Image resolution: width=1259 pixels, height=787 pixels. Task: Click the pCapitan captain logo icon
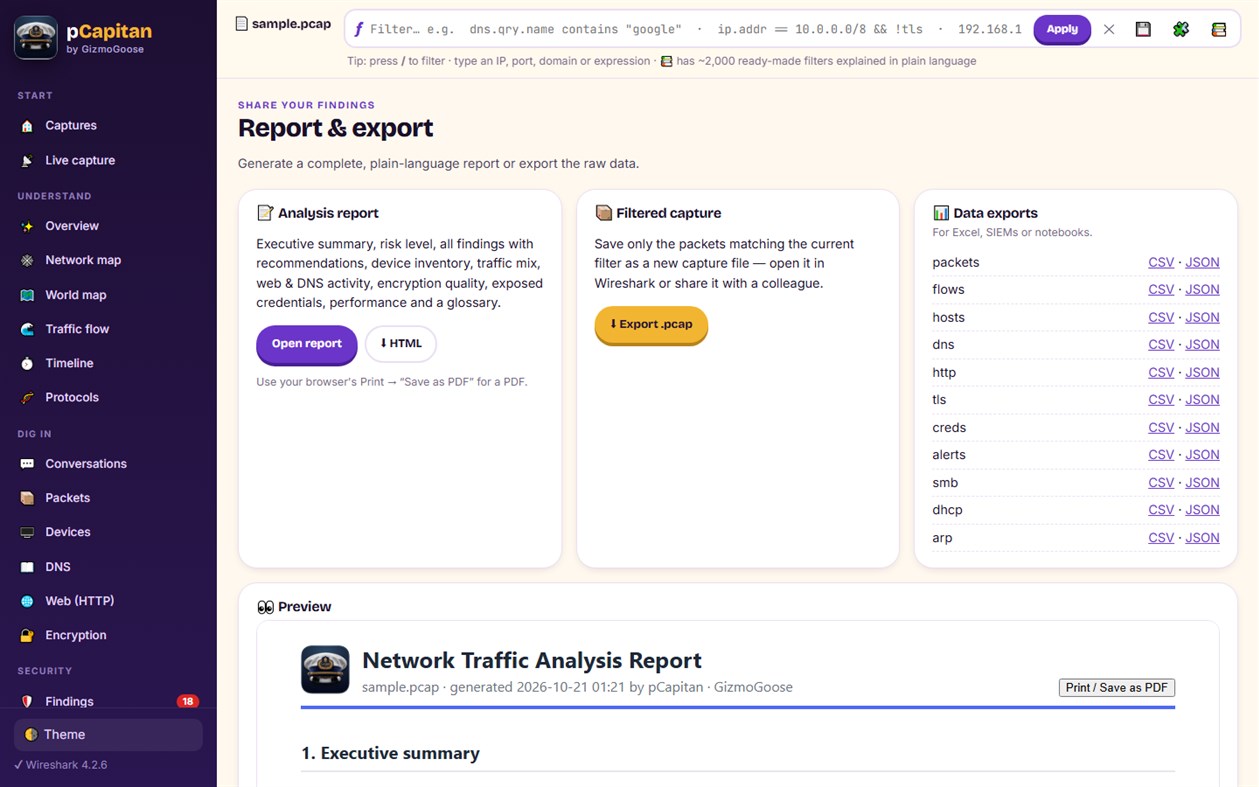point(36,38)
